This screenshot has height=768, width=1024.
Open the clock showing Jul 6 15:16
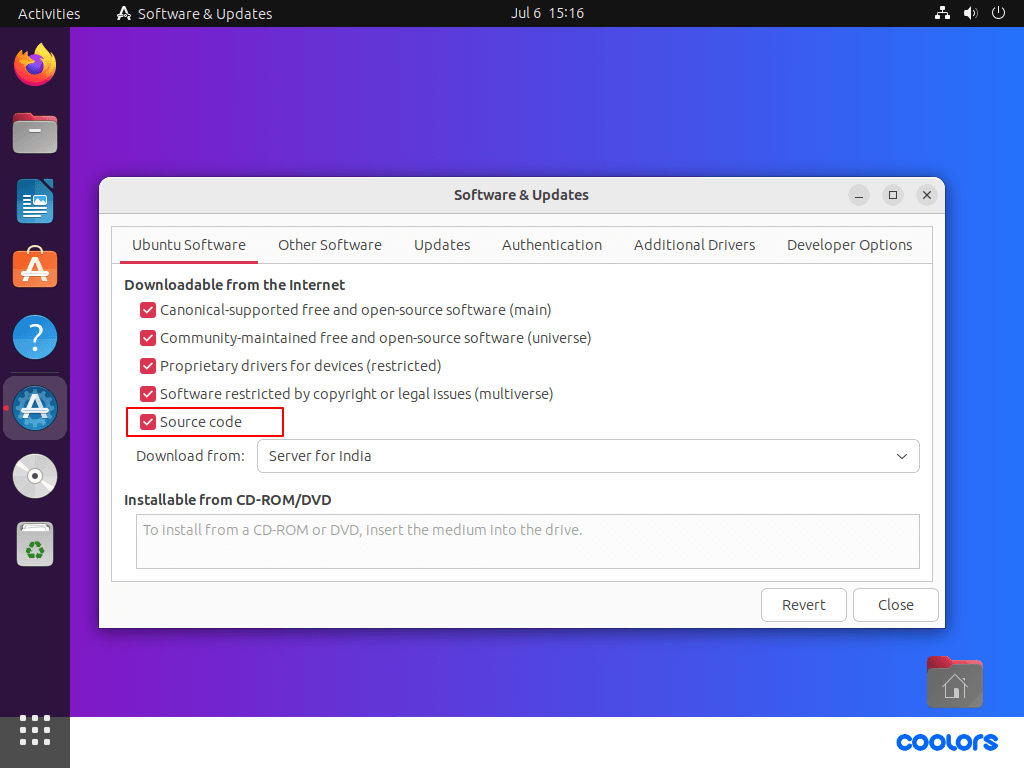click(x=547, y=13)
